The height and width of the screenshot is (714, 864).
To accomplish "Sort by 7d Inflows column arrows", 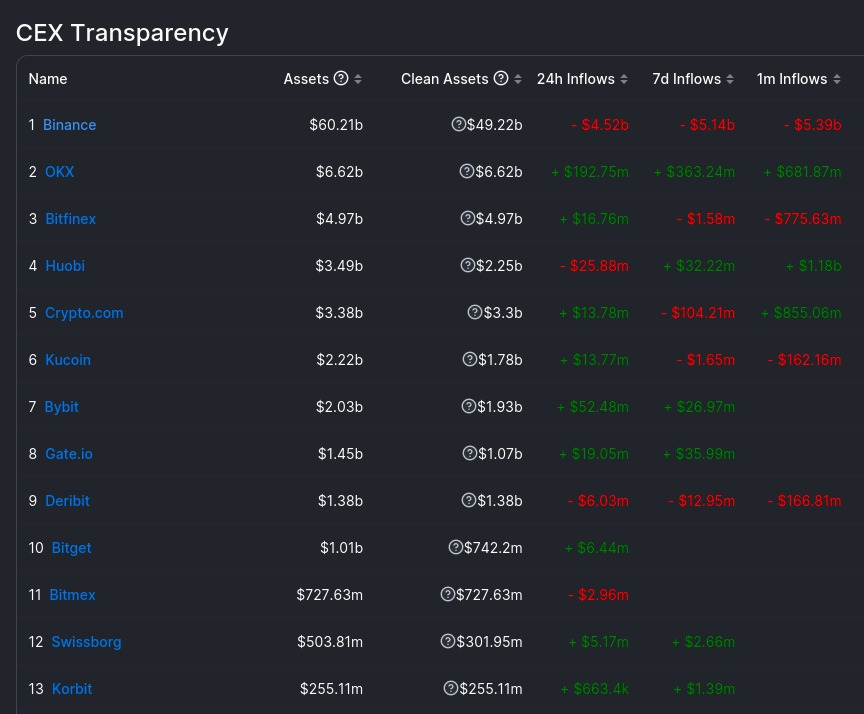I will pyautogui.click(x=730, y=79).
